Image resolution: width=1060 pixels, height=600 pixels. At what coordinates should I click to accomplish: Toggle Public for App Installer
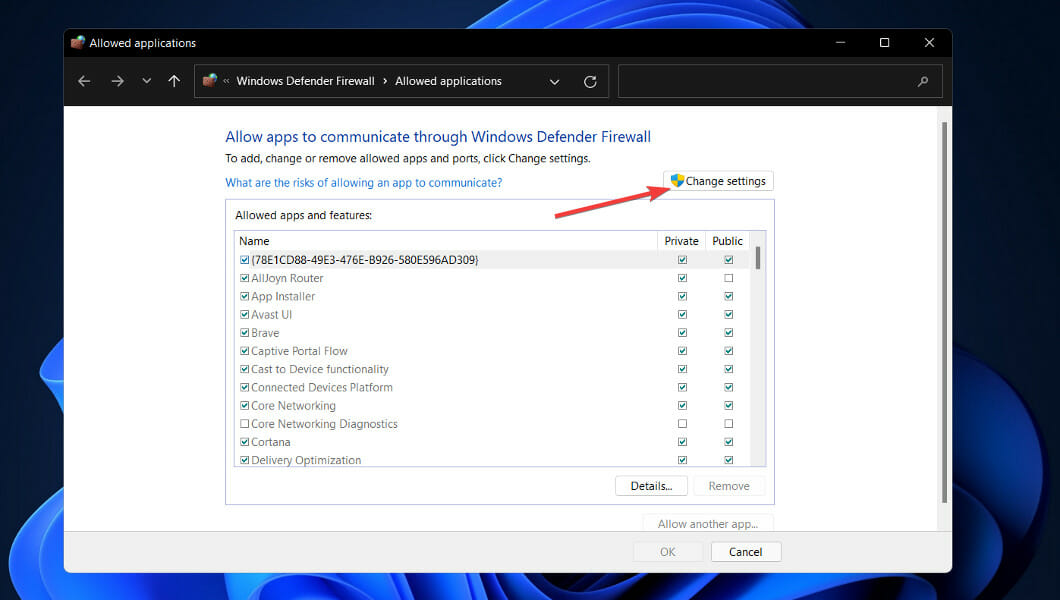[x=728, y=296]
